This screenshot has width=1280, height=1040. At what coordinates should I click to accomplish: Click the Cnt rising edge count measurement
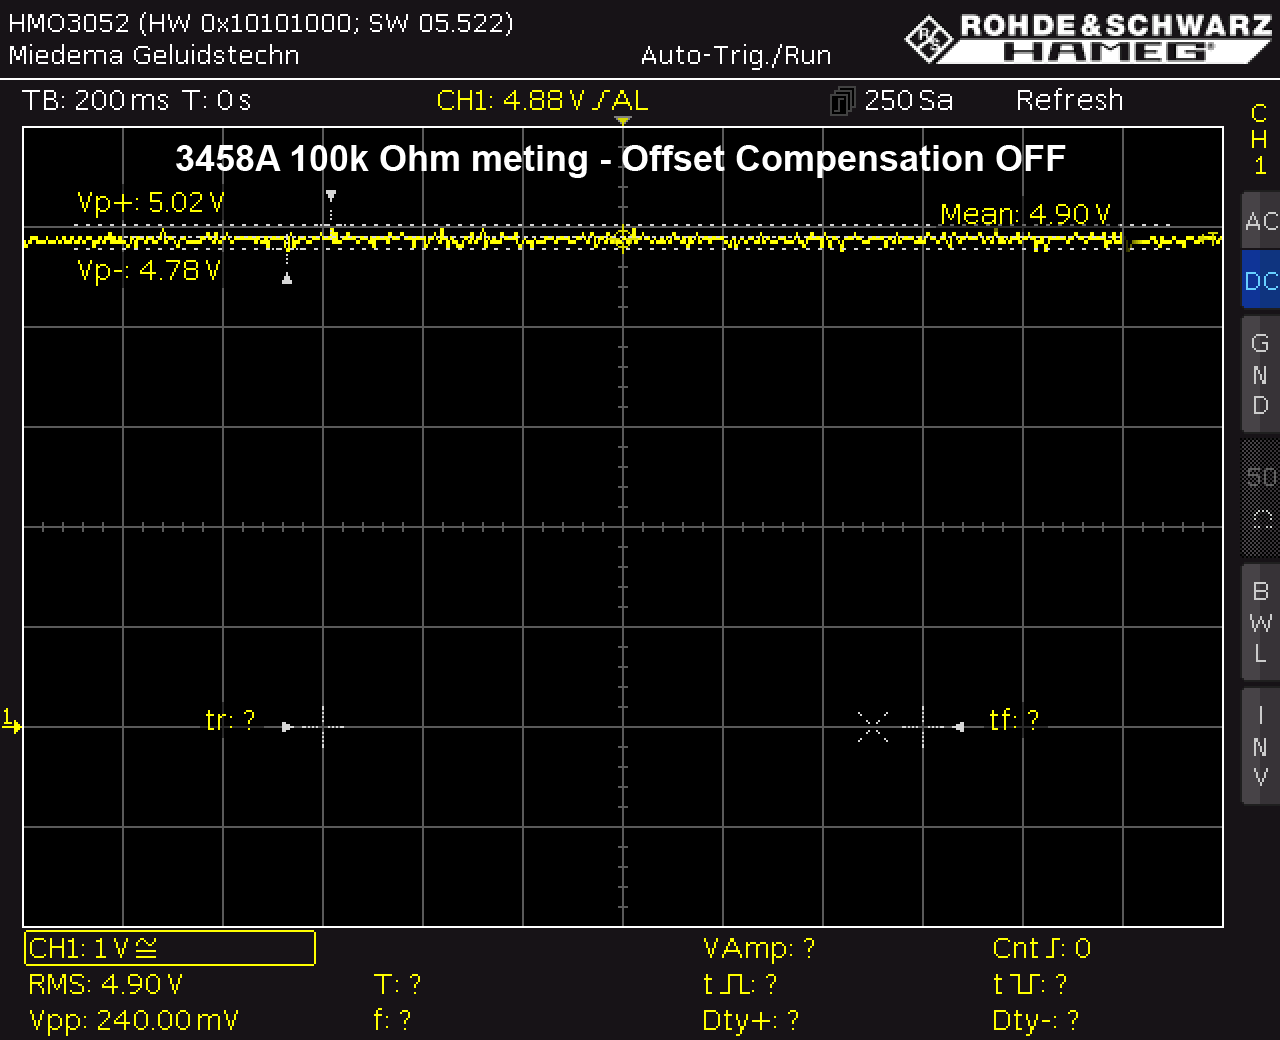(1042, 949)
